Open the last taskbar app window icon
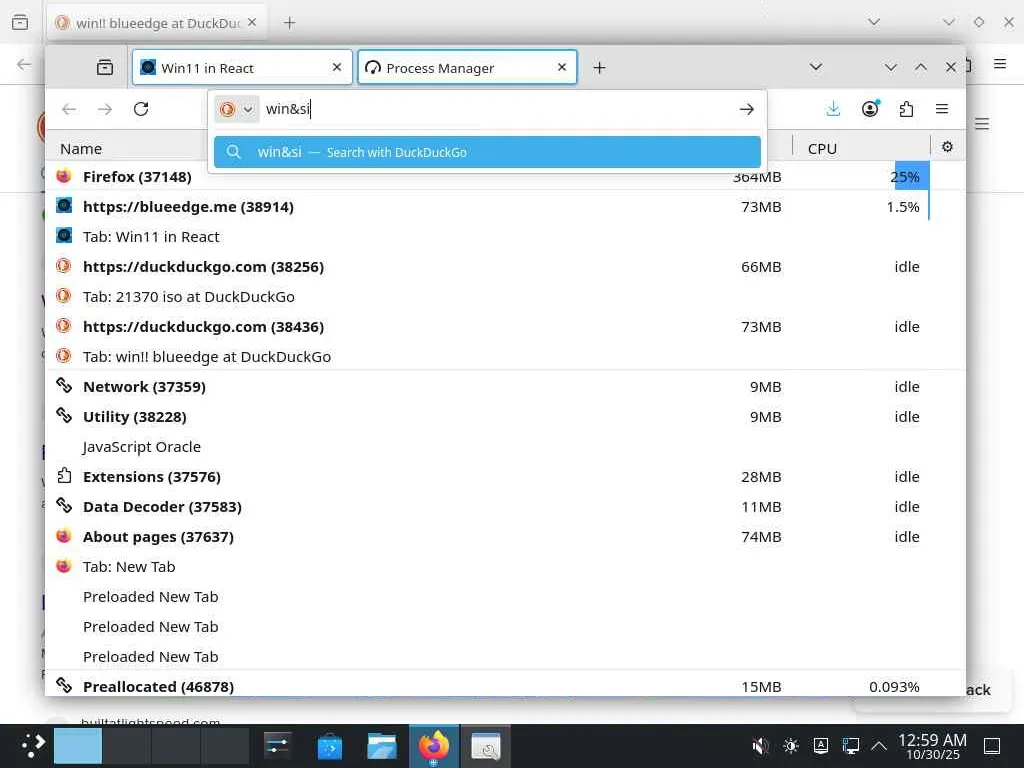1024x768 pixels. click(x=486, y=745)
